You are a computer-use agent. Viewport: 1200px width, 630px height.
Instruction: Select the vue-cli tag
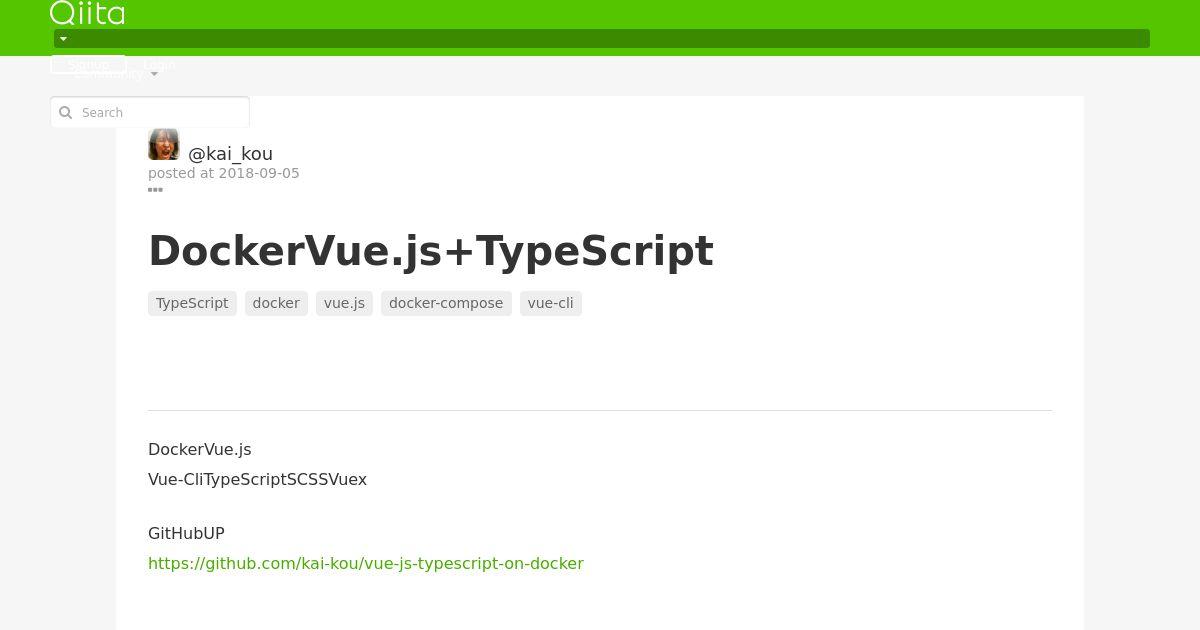(x=551, y=303)
